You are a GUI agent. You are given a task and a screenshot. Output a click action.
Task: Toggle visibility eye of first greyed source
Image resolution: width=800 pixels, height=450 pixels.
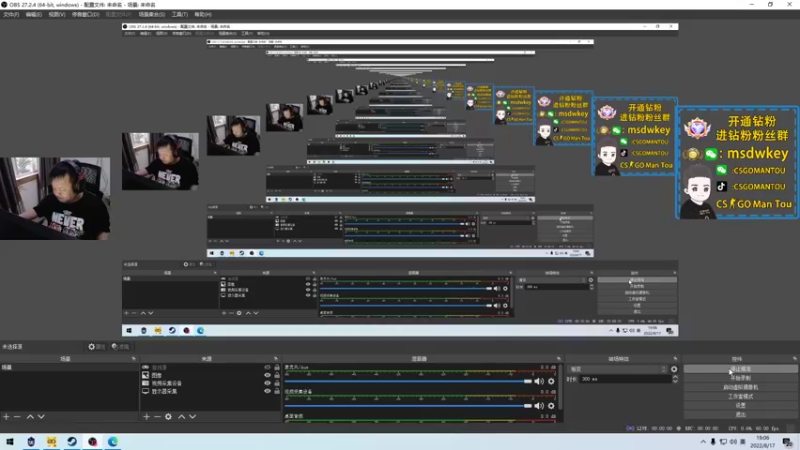coord(267,367)
